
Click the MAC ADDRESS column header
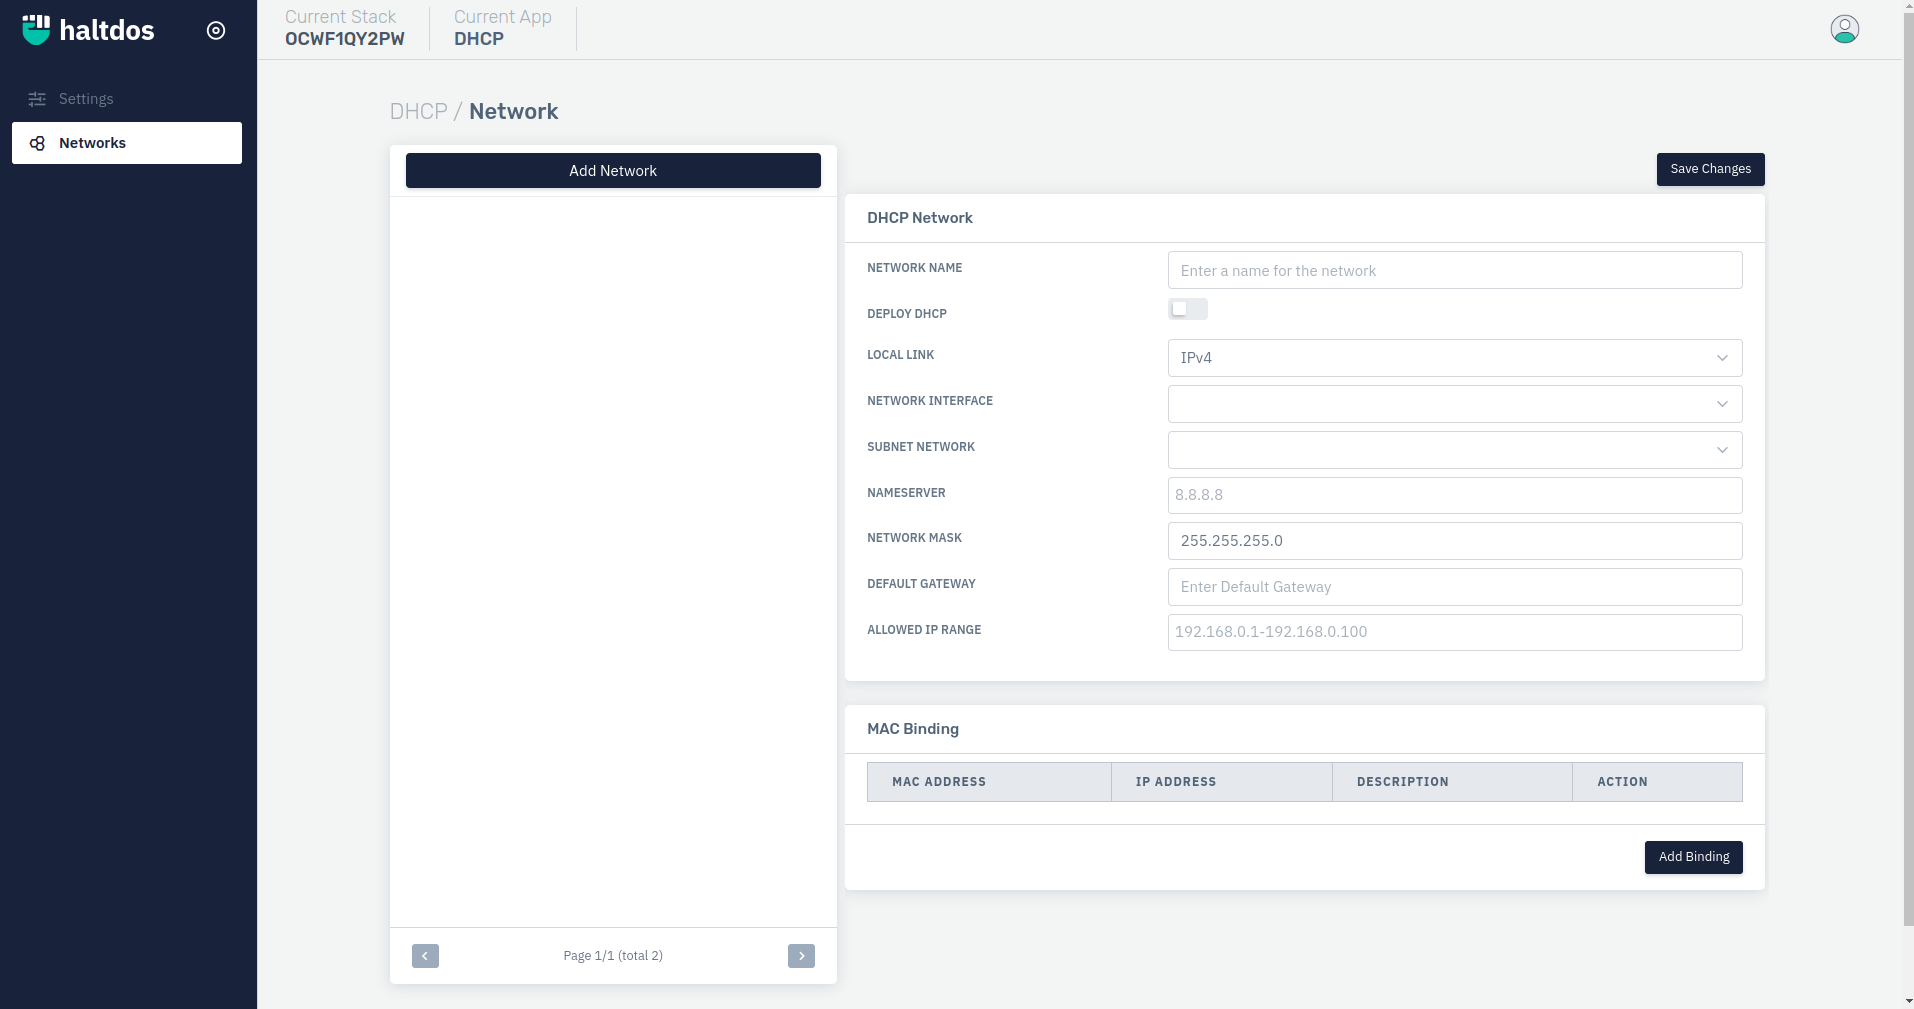point(989,782)
